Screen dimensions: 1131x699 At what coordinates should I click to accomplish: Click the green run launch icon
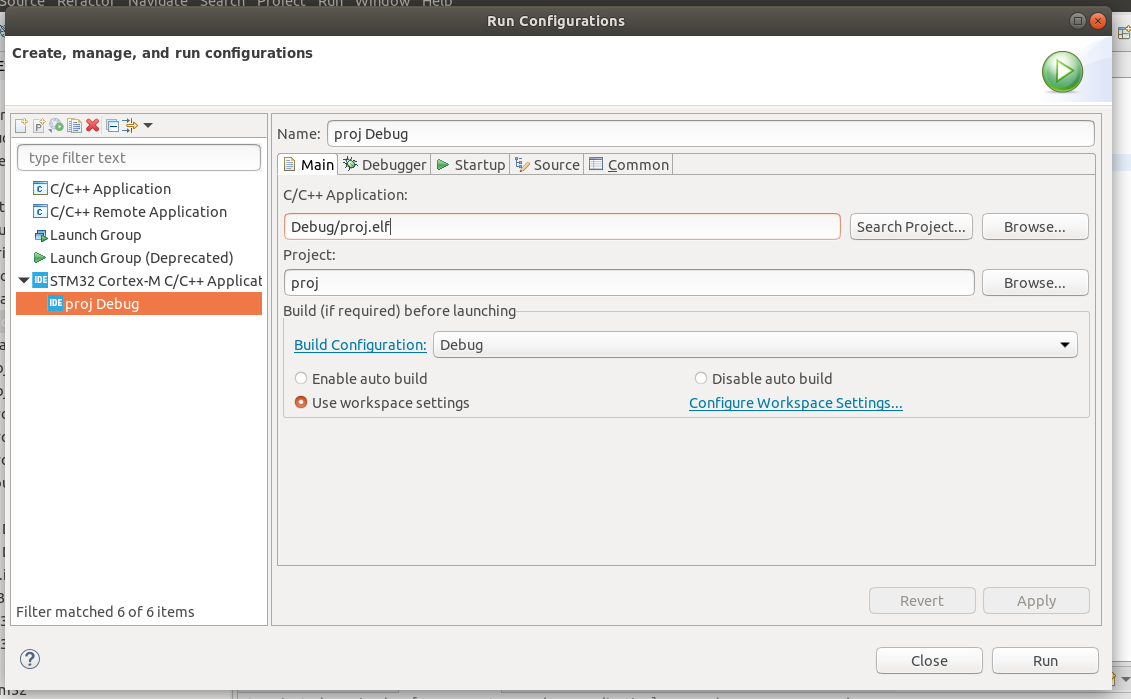(1061, 71)
